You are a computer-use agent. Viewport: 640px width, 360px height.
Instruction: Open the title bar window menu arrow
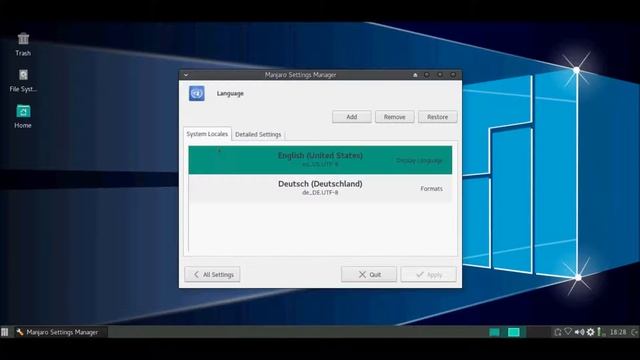click(186, 75)
